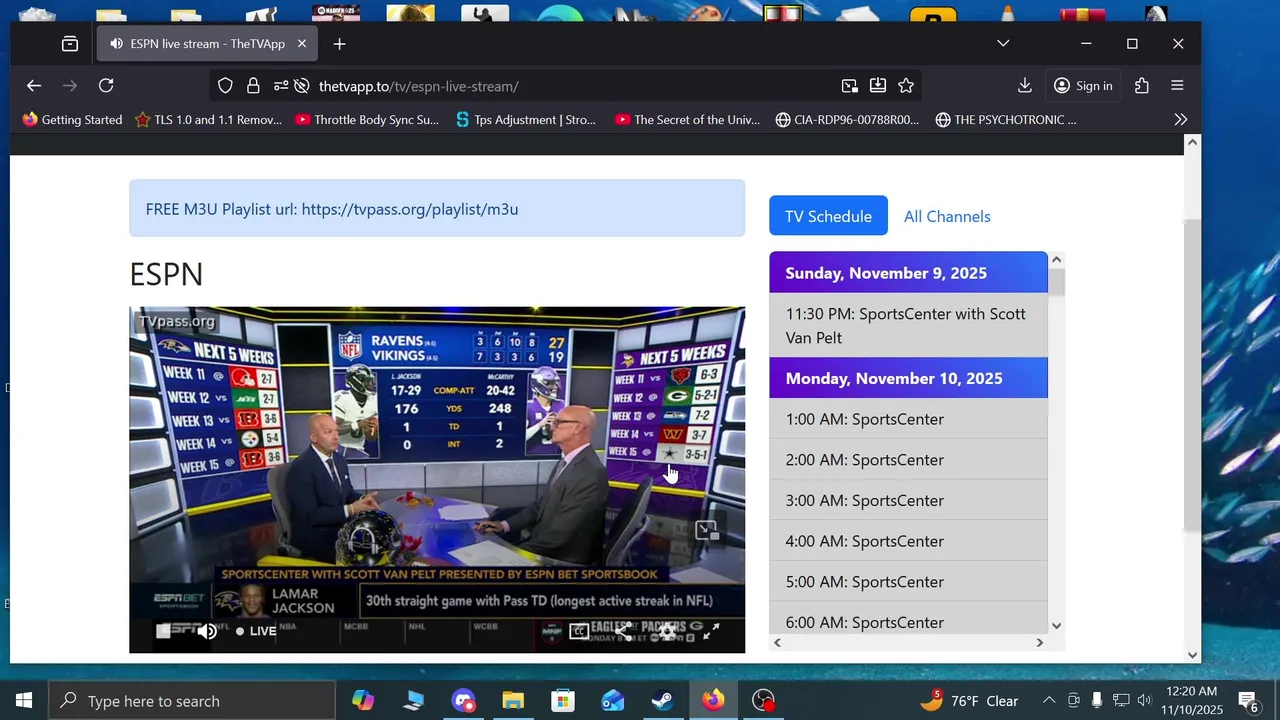Reload the current page
1280x720 pixels.
pos(106,86)
